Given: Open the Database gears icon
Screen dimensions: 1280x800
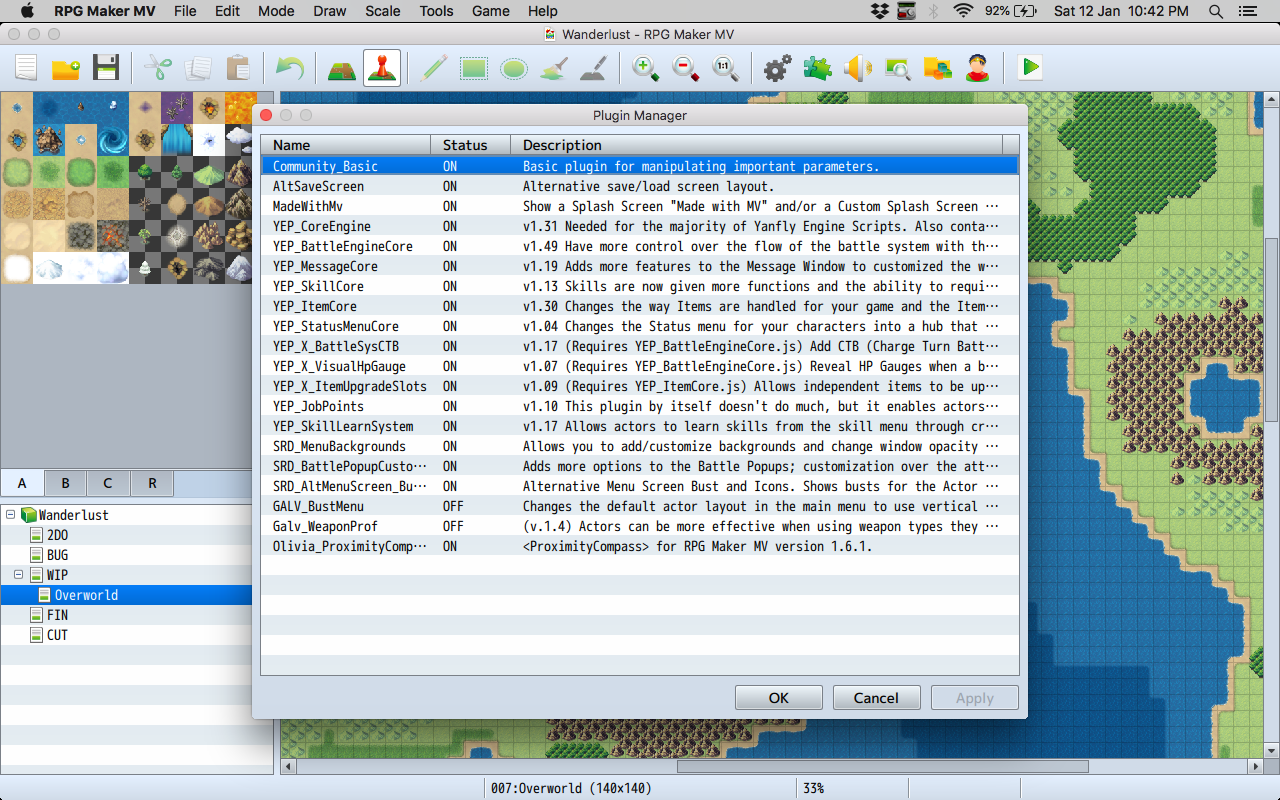Looking at the screenshot, I should (x=778, y=68).
